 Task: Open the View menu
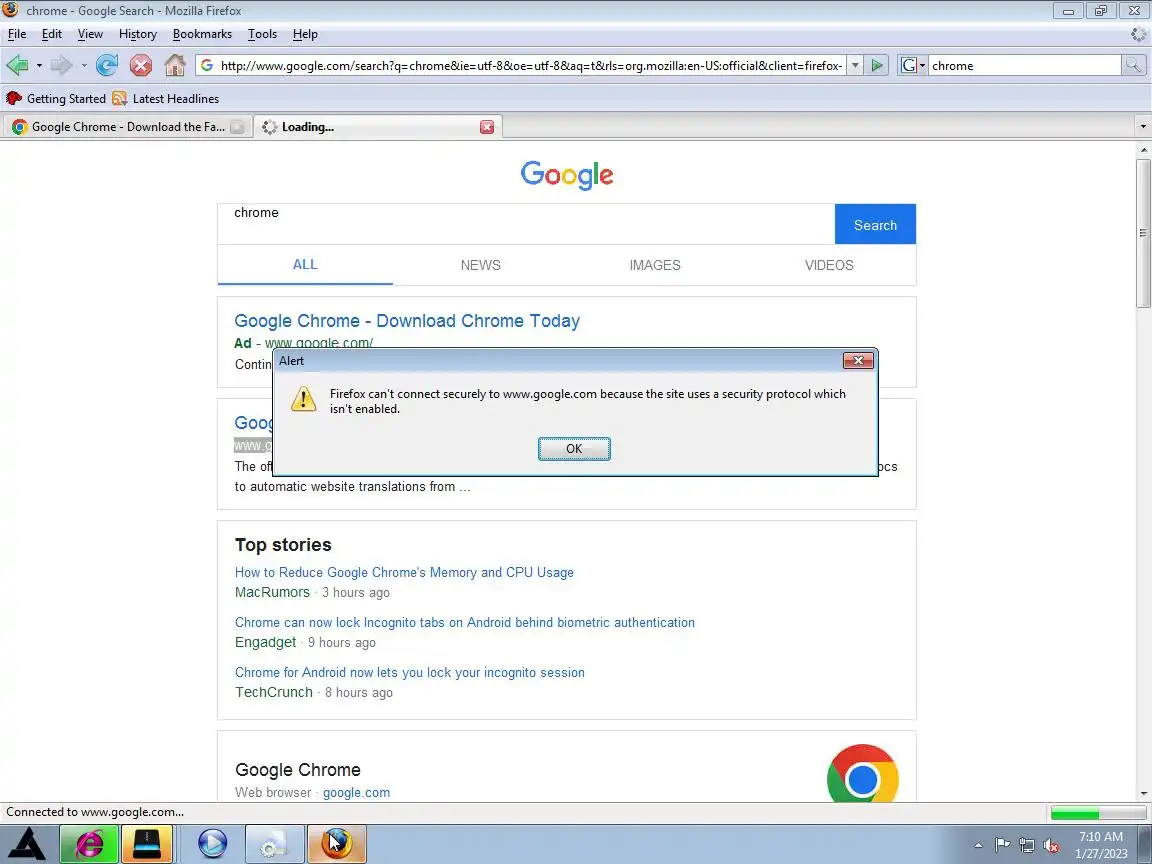(90, 34)
